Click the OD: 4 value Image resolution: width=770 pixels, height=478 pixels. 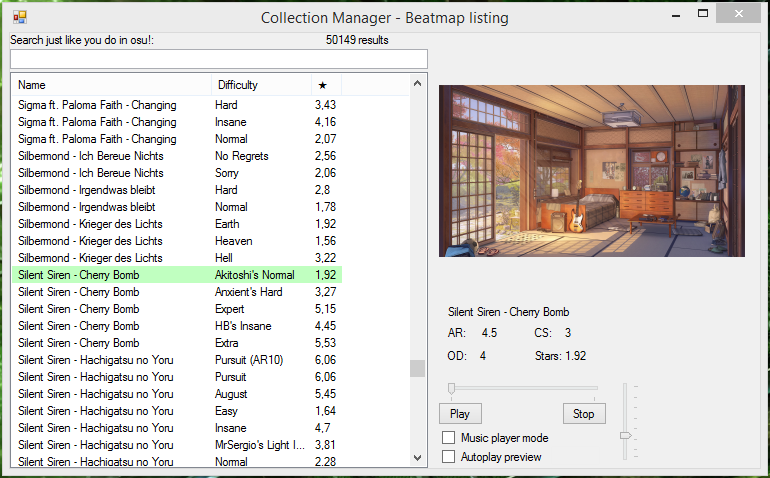point(483,356)
